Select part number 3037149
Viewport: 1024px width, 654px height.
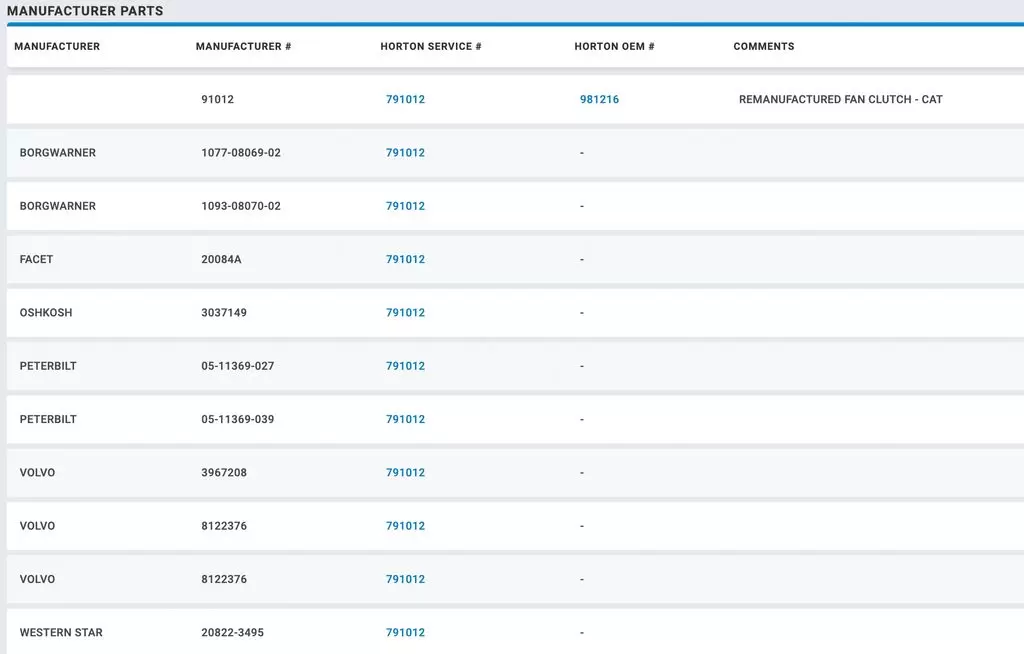pos(224,313)
